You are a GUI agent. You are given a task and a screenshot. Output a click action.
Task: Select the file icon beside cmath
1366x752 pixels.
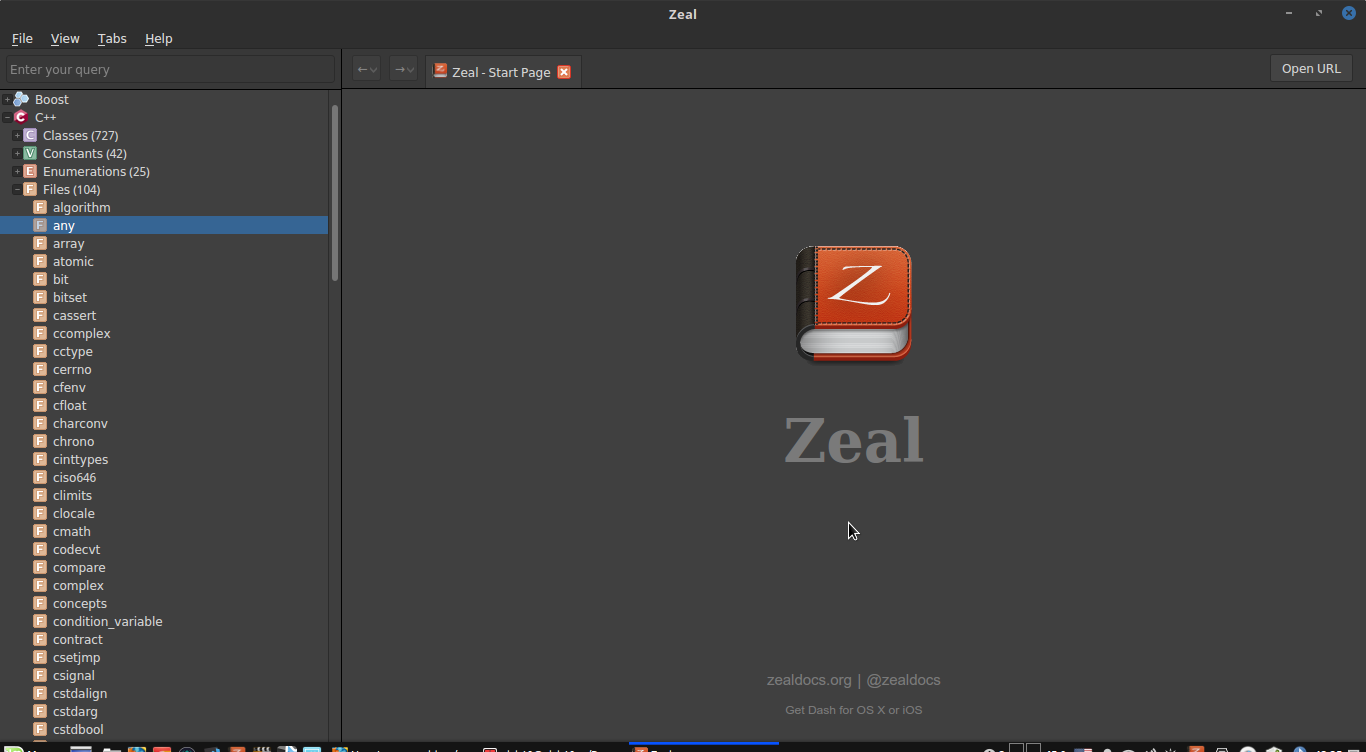[40, 531]
